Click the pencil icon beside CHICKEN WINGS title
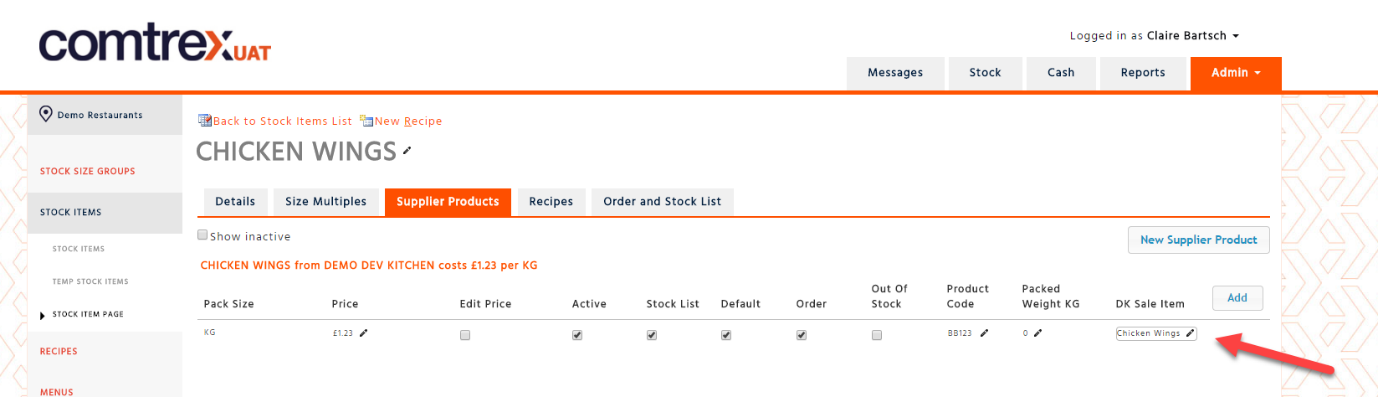Image resolution: width=1378 pixels, height=397 pixels. coord(407,152)
